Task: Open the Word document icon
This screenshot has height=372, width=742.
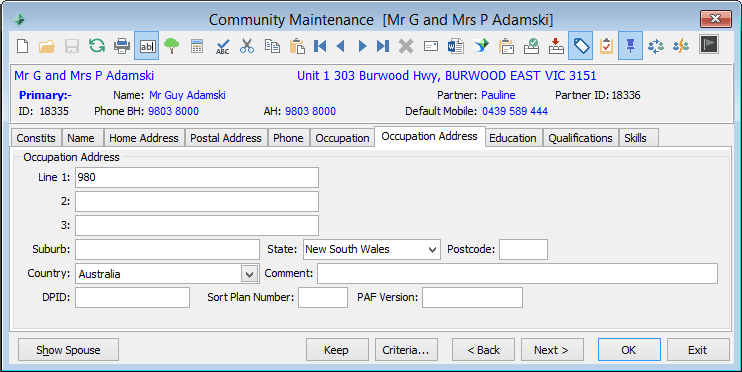Action: click(x=456, y=46)
